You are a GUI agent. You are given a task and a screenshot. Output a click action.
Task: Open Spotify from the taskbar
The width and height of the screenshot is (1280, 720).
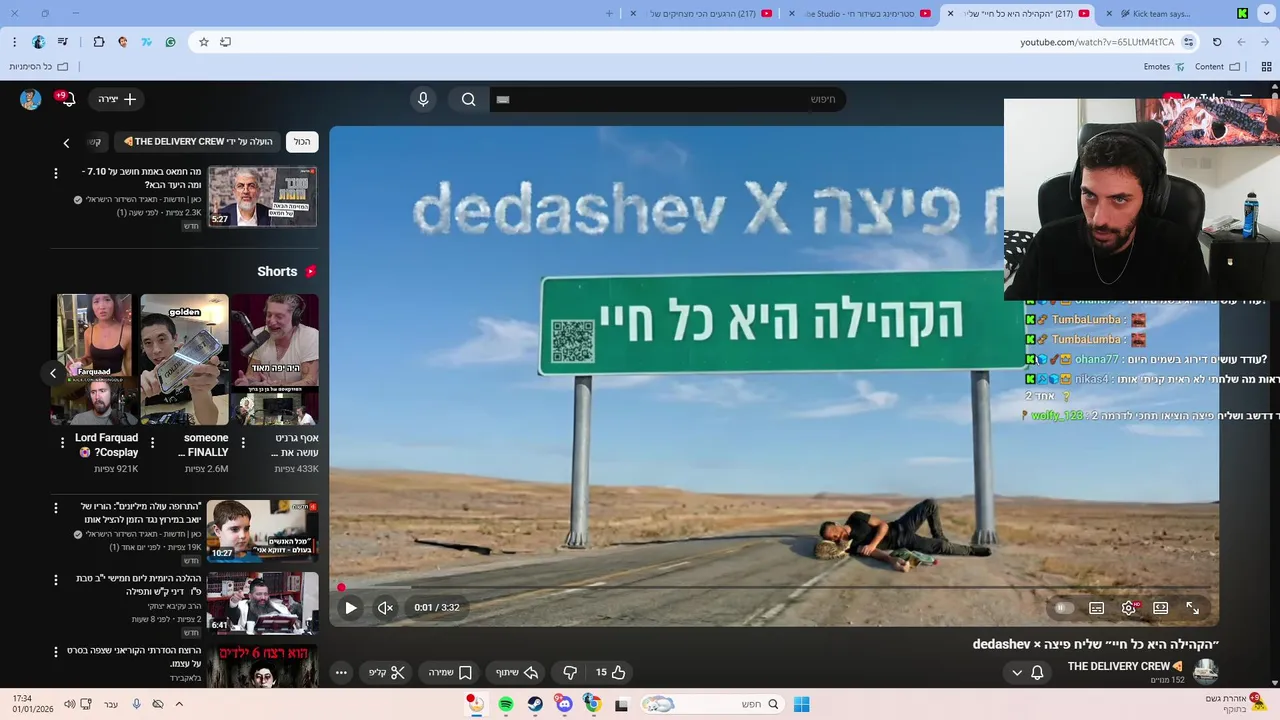506,704
